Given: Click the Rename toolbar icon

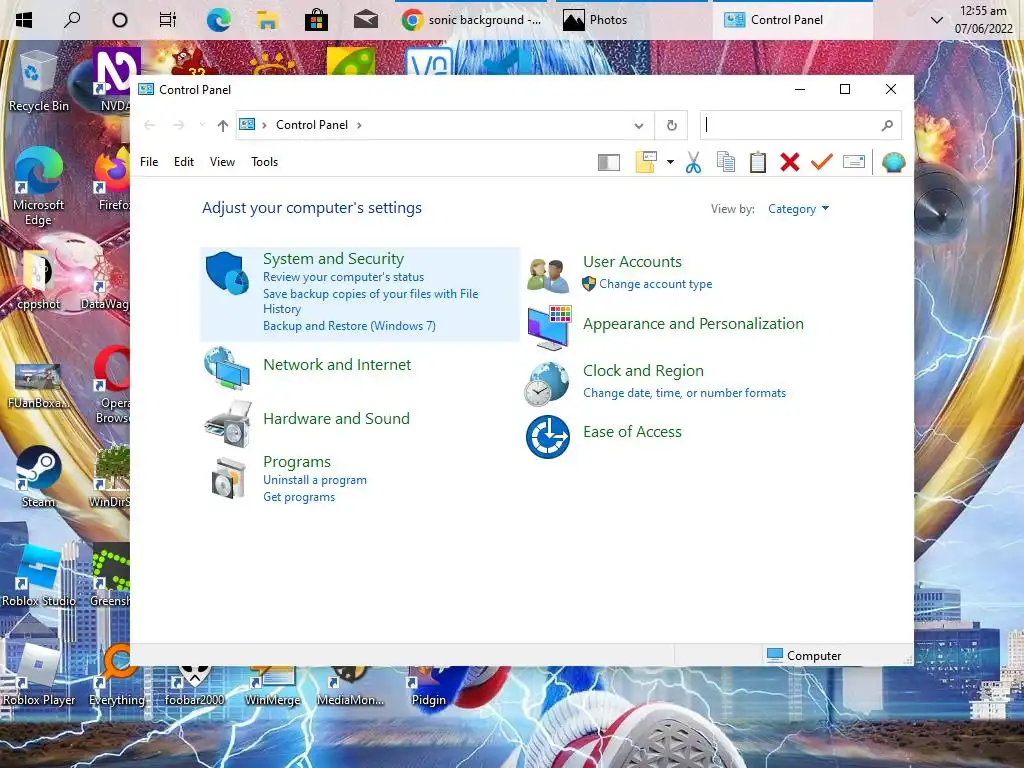Looking at the screenshot, I should pyautogui.click(x=854, y=161).
